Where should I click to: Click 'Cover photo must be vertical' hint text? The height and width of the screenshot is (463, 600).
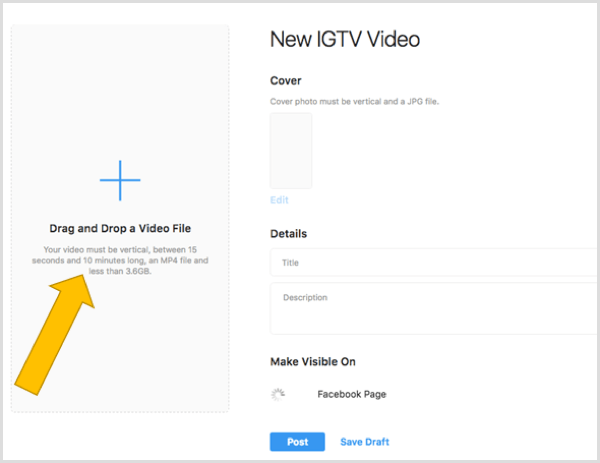tap(354, 101)
